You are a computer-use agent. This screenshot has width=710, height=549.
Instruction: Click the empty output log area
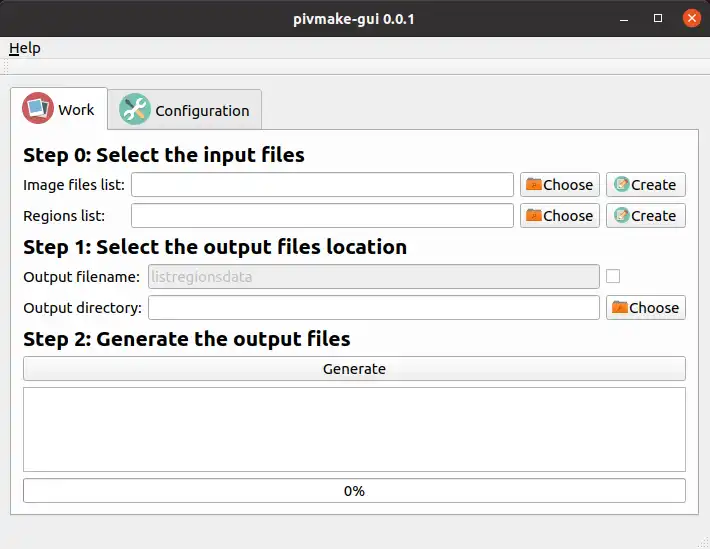(354, 429)
